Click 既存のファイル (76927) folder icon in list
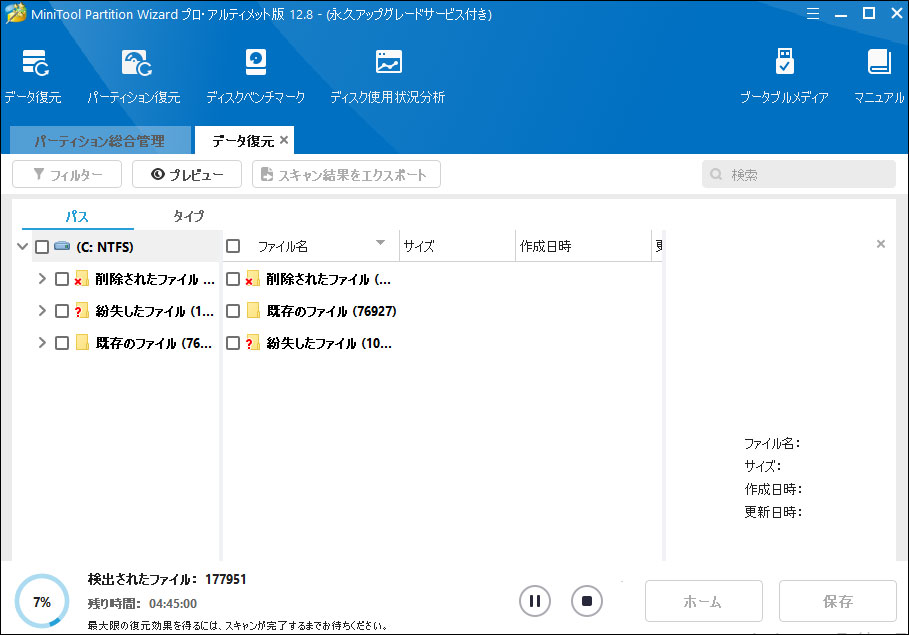 tap(253, 311)
